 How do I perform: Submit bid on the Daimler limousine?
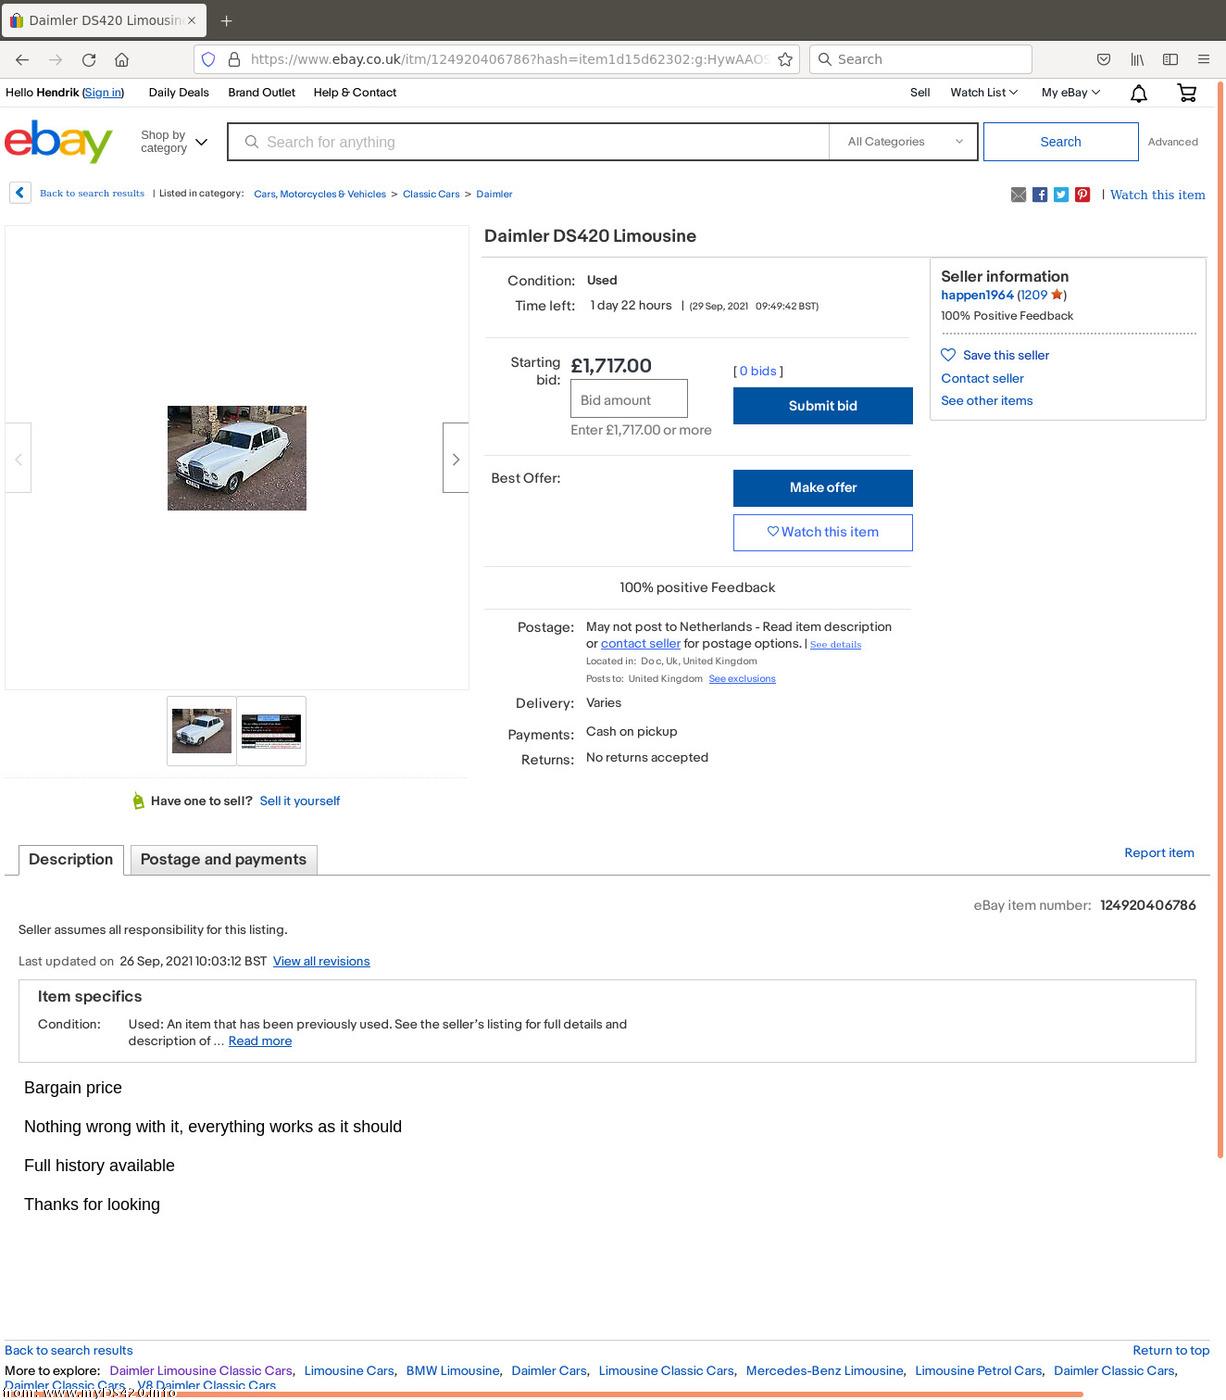tap(823, 406)
